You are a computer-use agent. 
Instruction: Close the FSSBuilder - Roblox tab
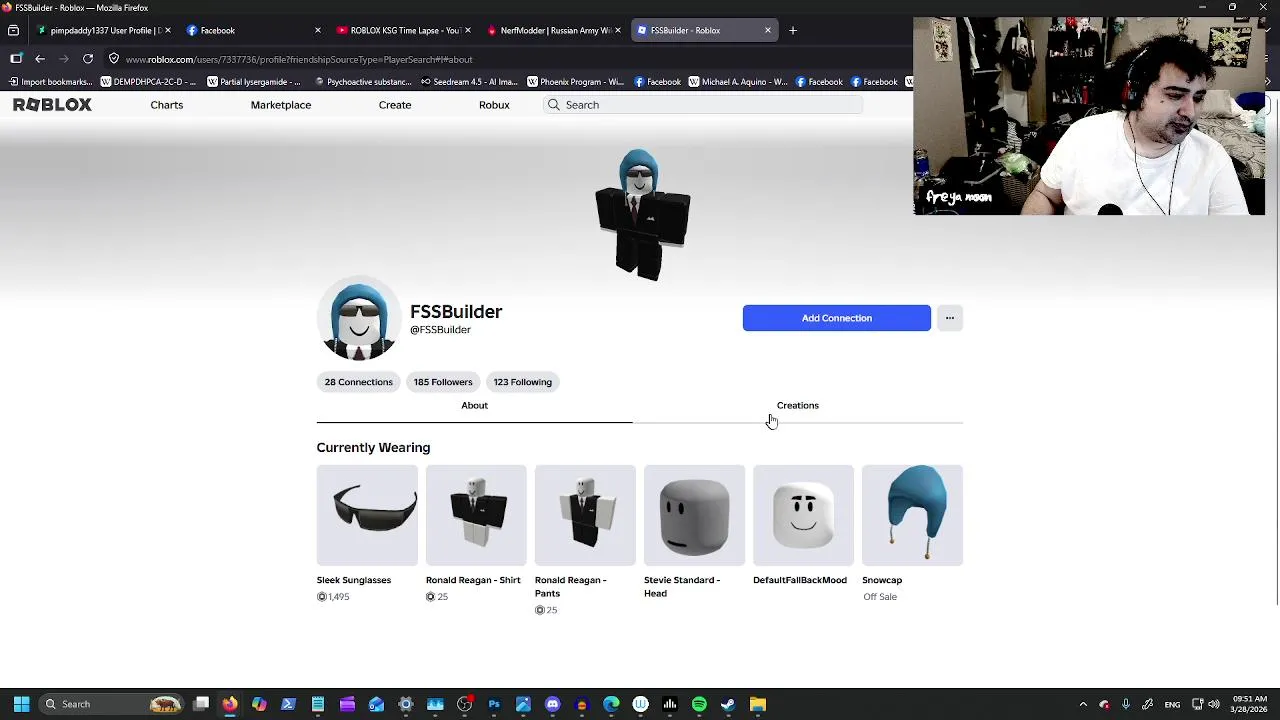768,30
